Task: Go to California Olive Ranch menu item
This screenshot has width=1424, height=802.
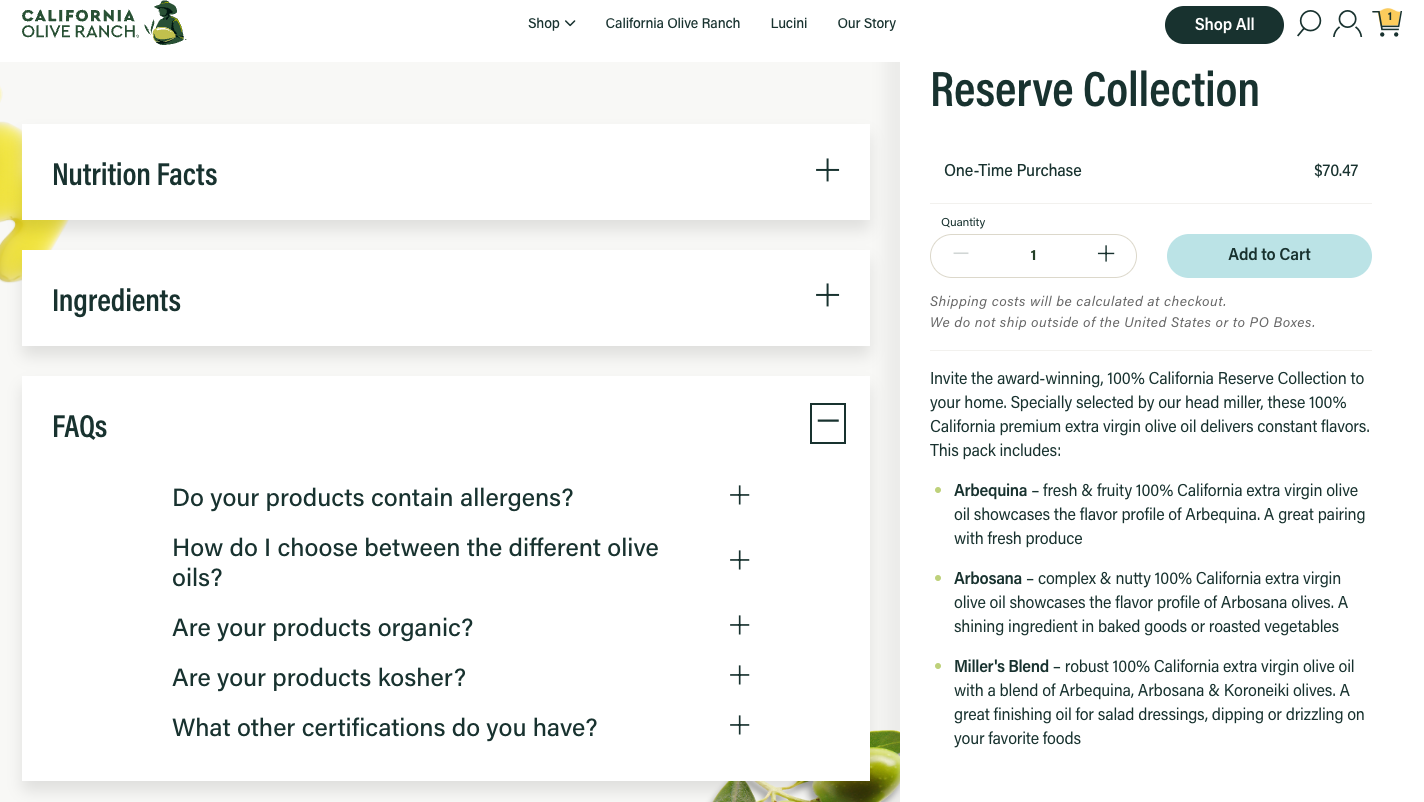Action: (672, 23)
